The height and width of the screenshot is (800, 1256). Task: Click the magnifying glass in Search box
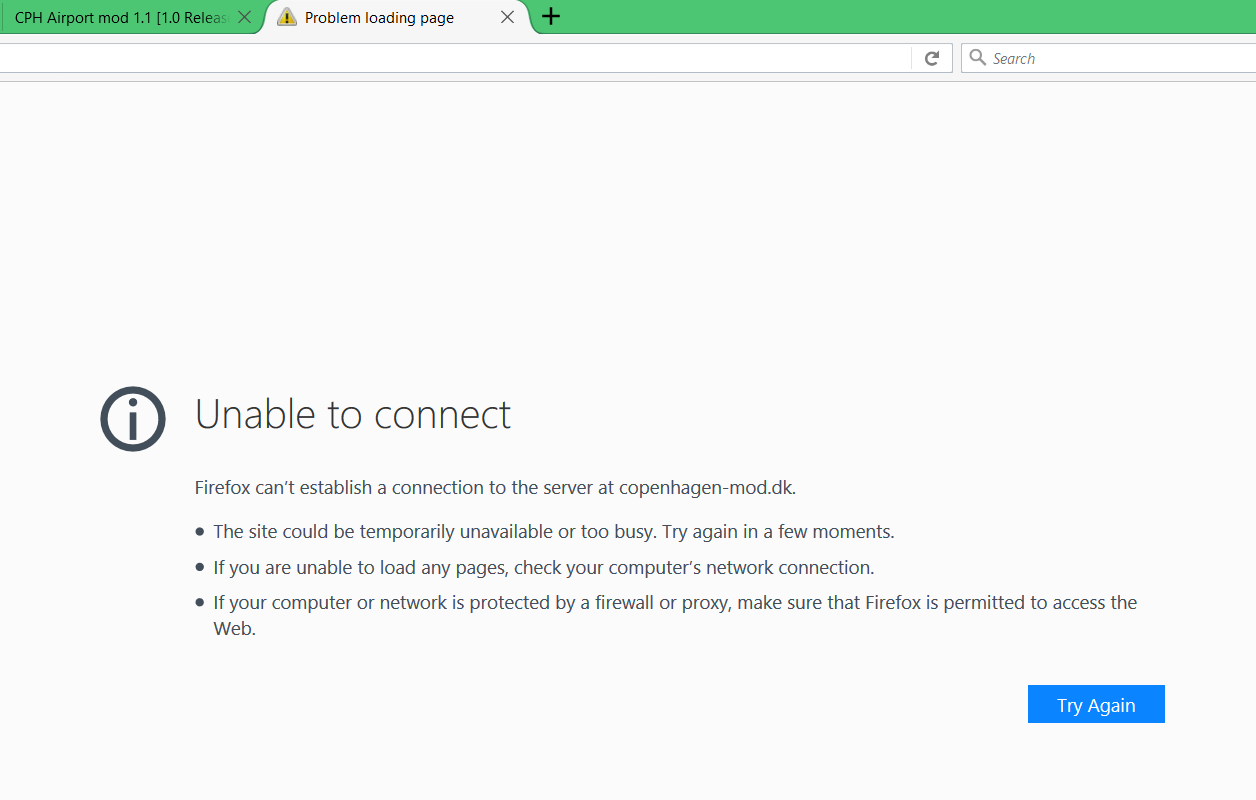[x=978, y=58]
